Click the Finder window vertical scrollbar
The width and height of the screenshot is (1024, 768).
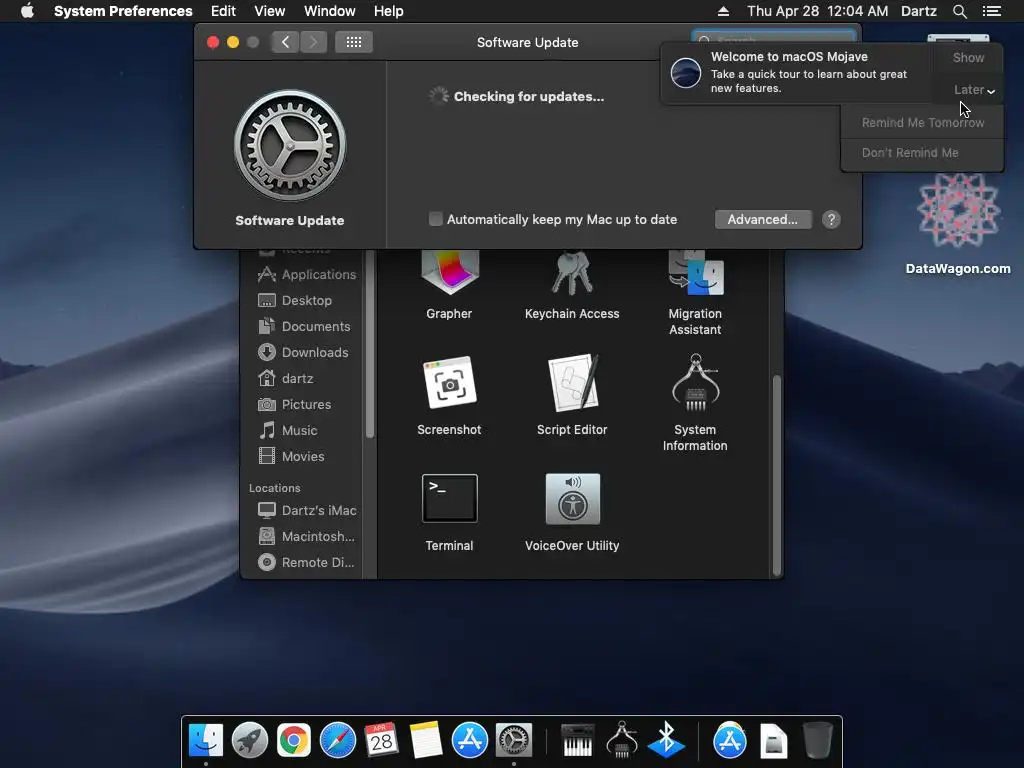click(776, 475)
